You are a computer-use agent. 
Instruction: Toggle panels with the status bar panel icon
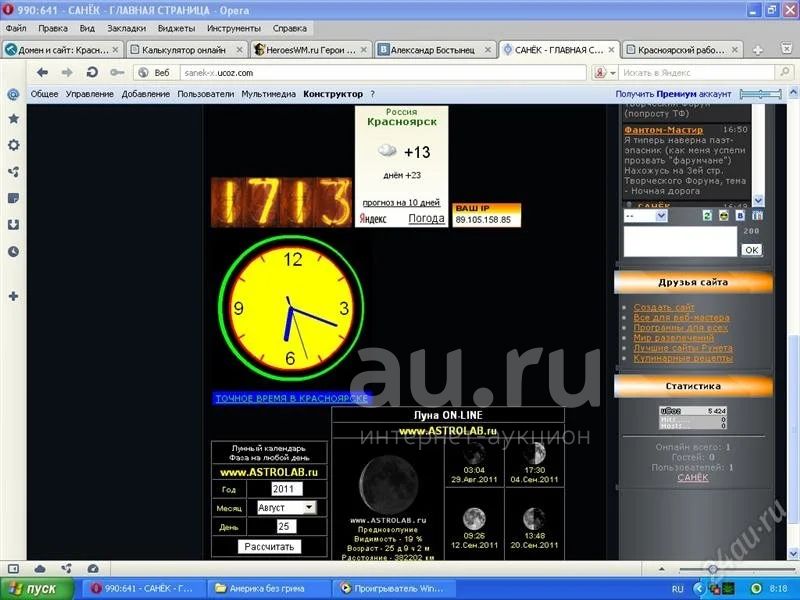[14, 569]
